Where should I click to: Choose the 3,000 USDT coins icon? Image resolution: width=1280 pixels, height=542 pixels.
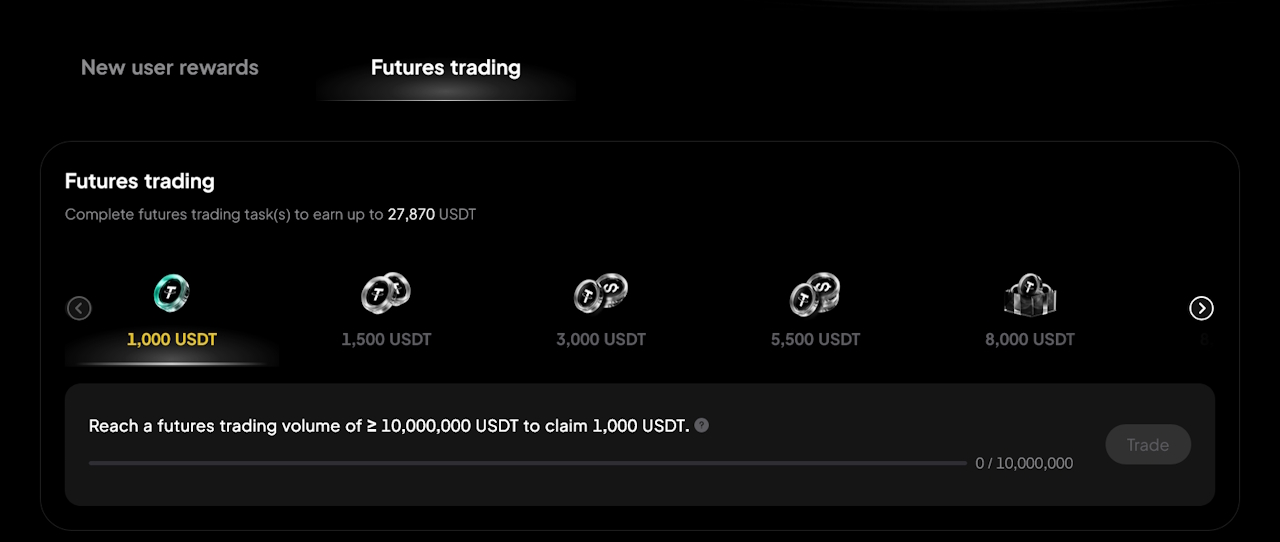601,293
